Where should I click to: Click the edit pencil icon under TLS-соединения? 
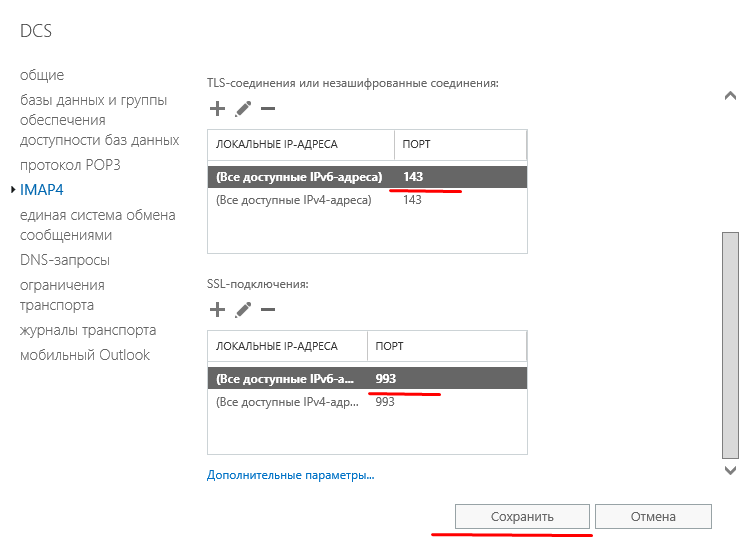point(242,108)
